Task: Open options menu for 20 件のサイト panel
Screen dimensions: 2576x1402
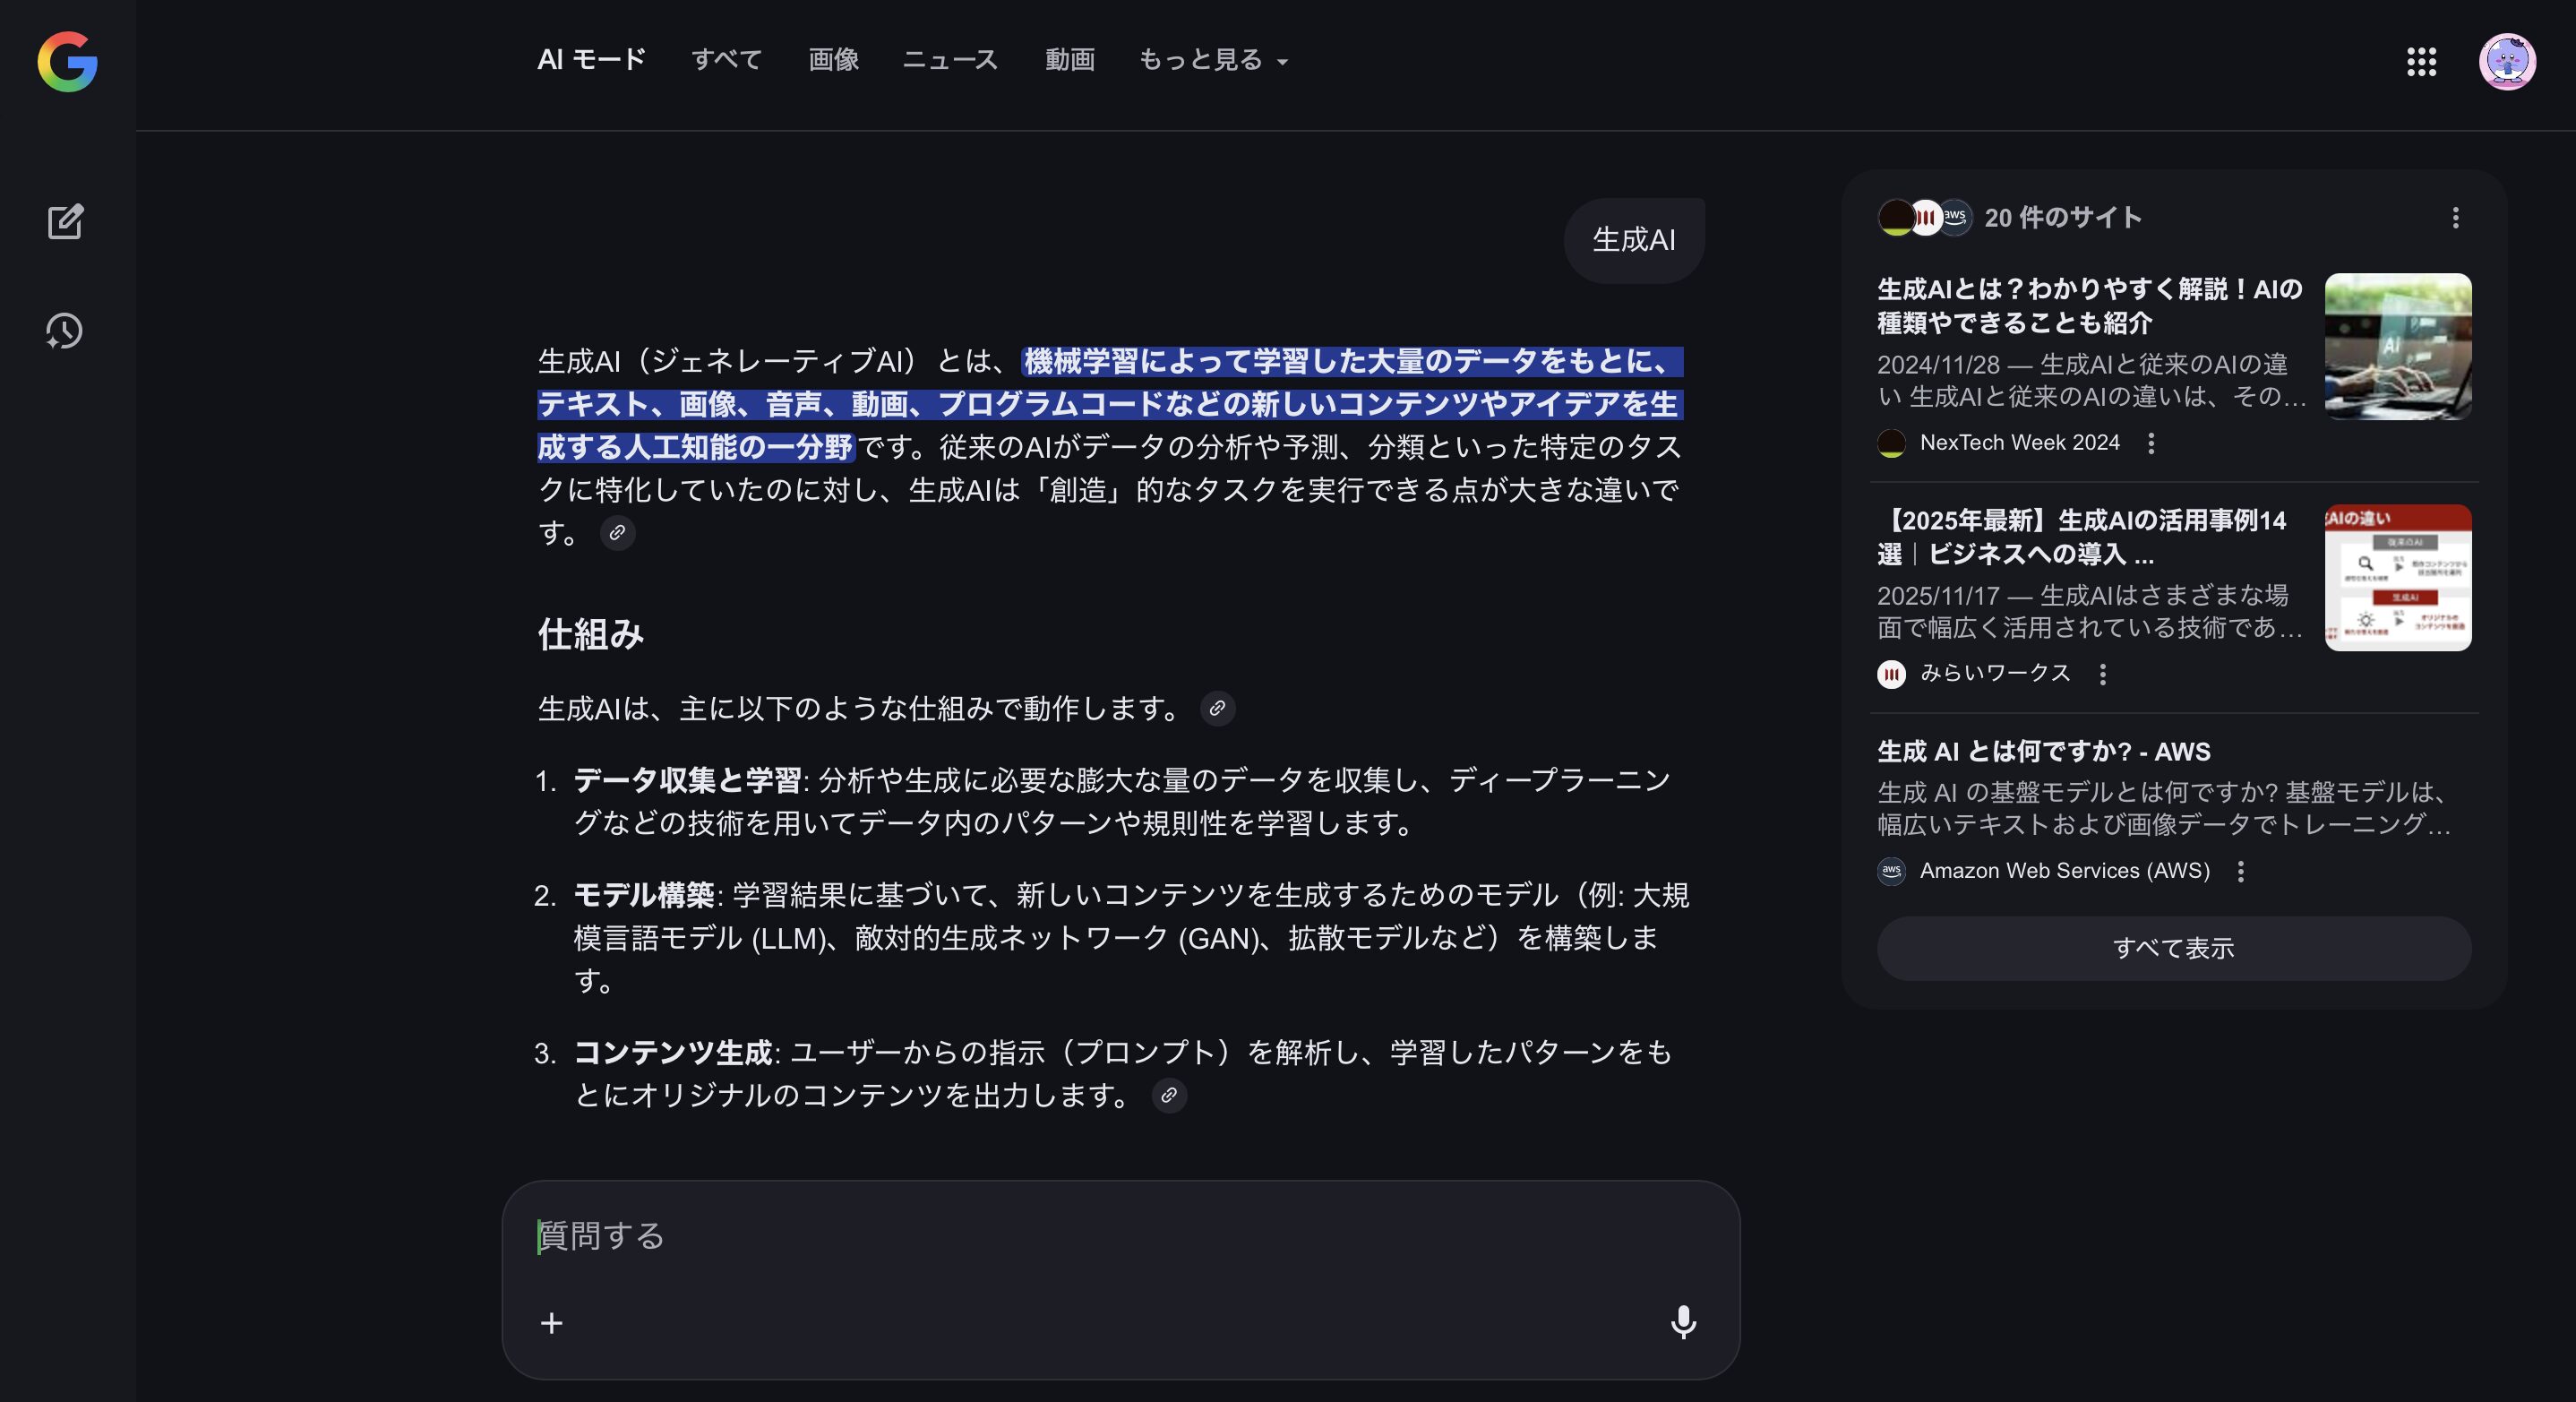Action: pyautogui.click(x=2455, y=218)
